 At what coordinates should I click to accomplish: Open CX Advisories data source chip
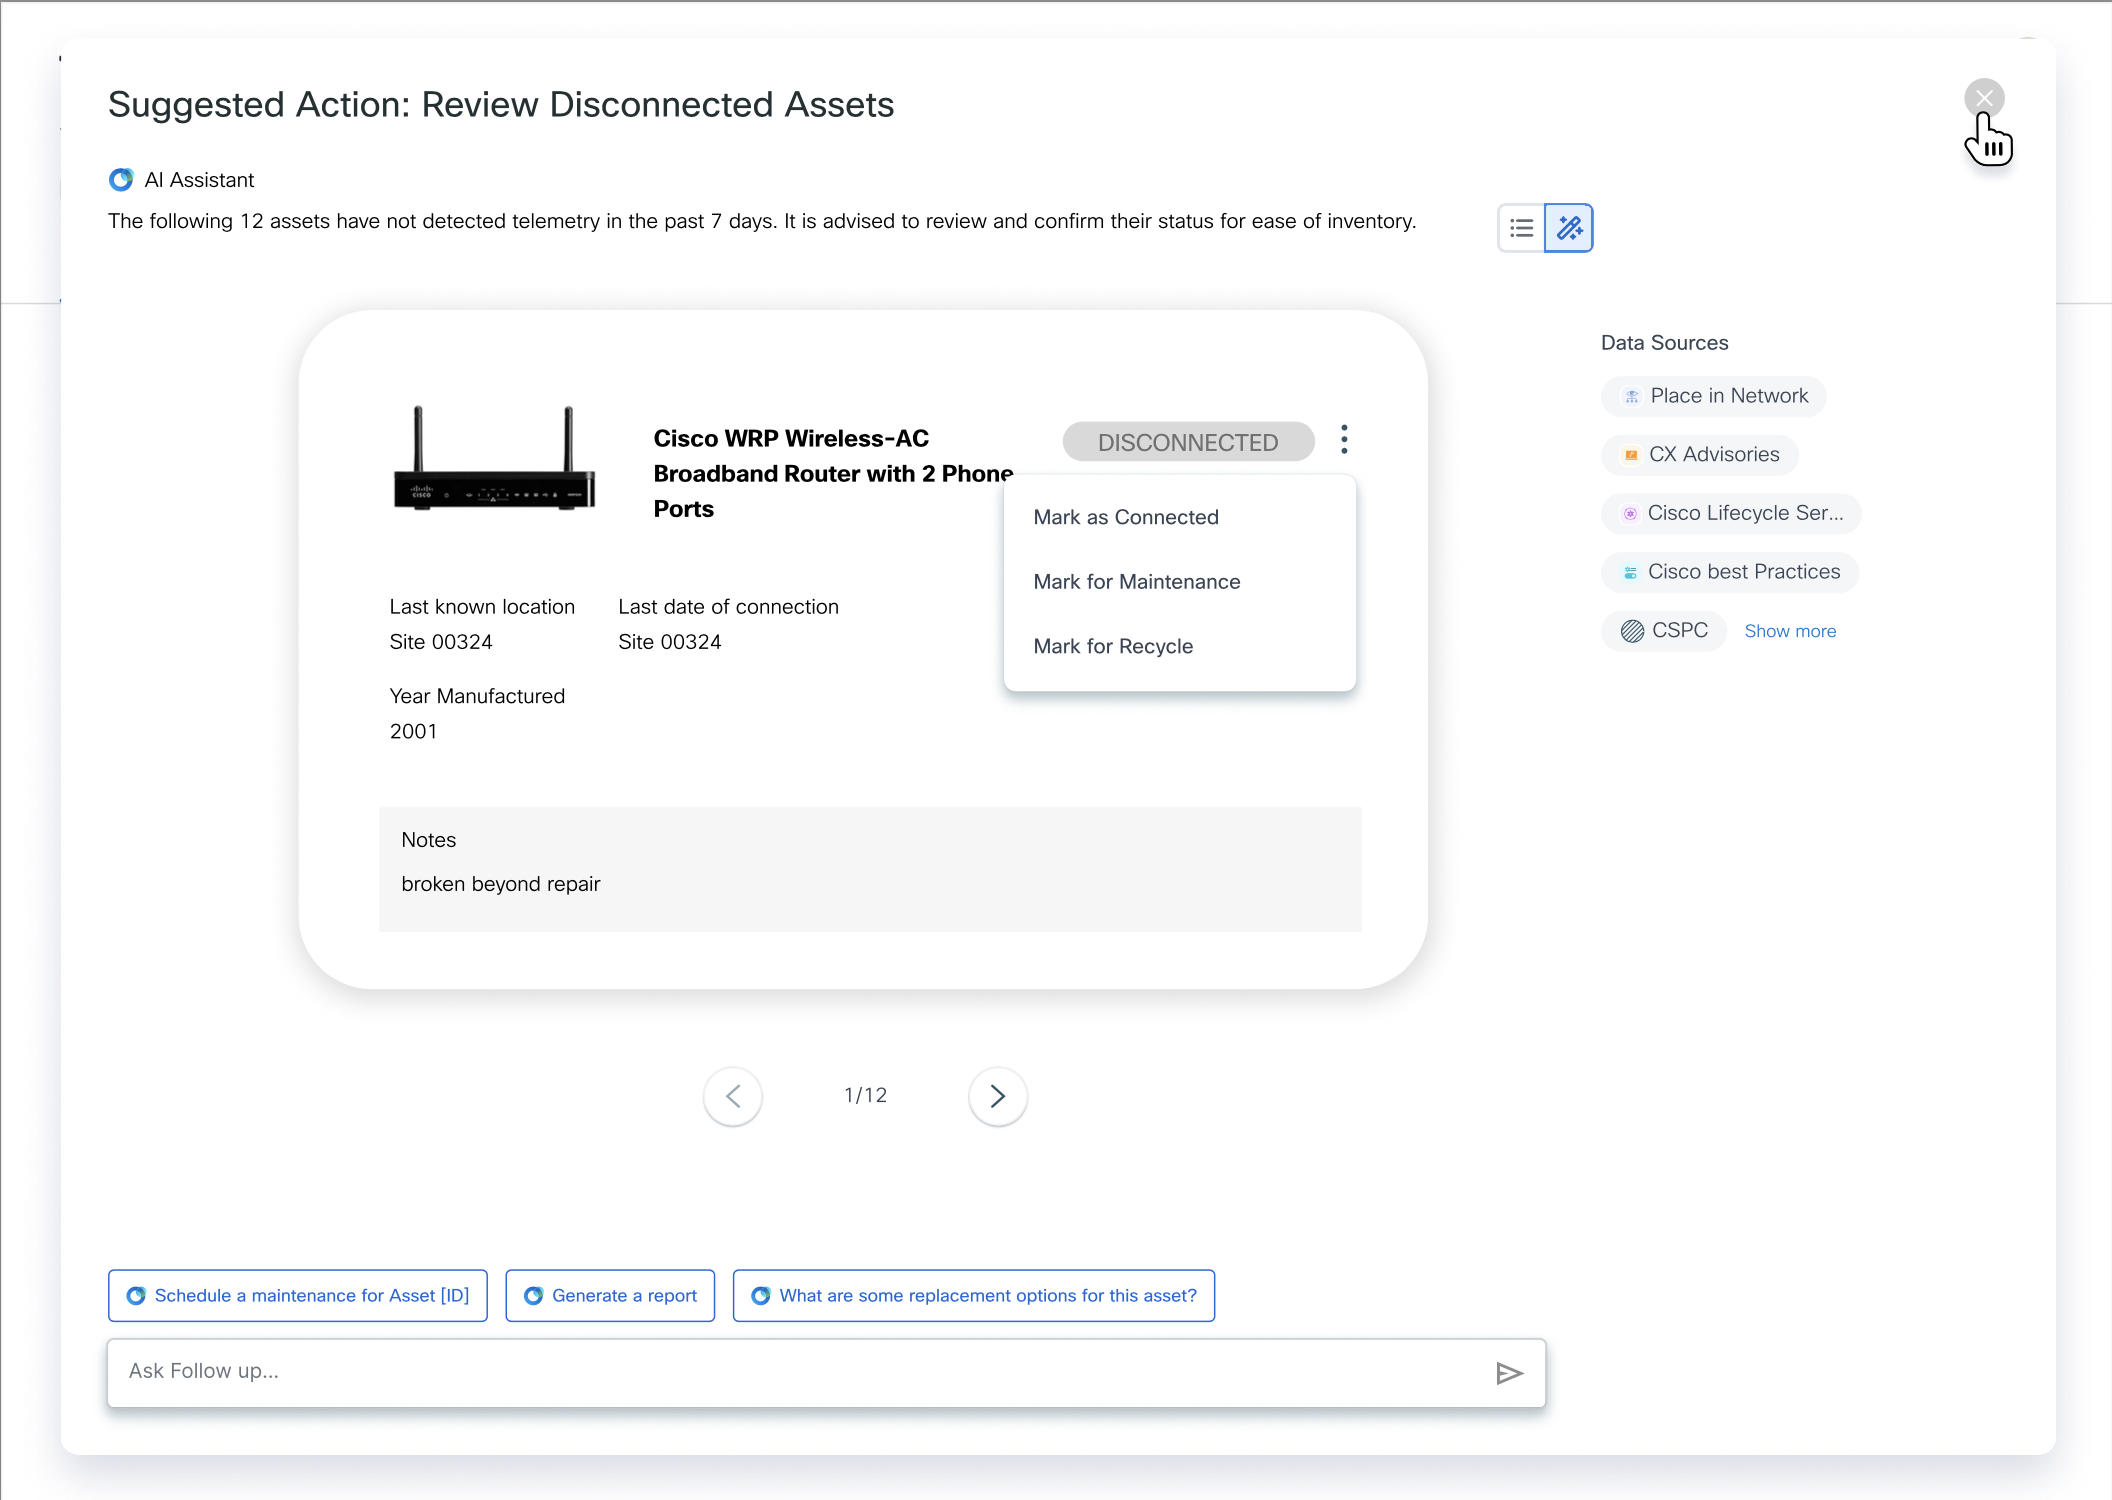1700,455
